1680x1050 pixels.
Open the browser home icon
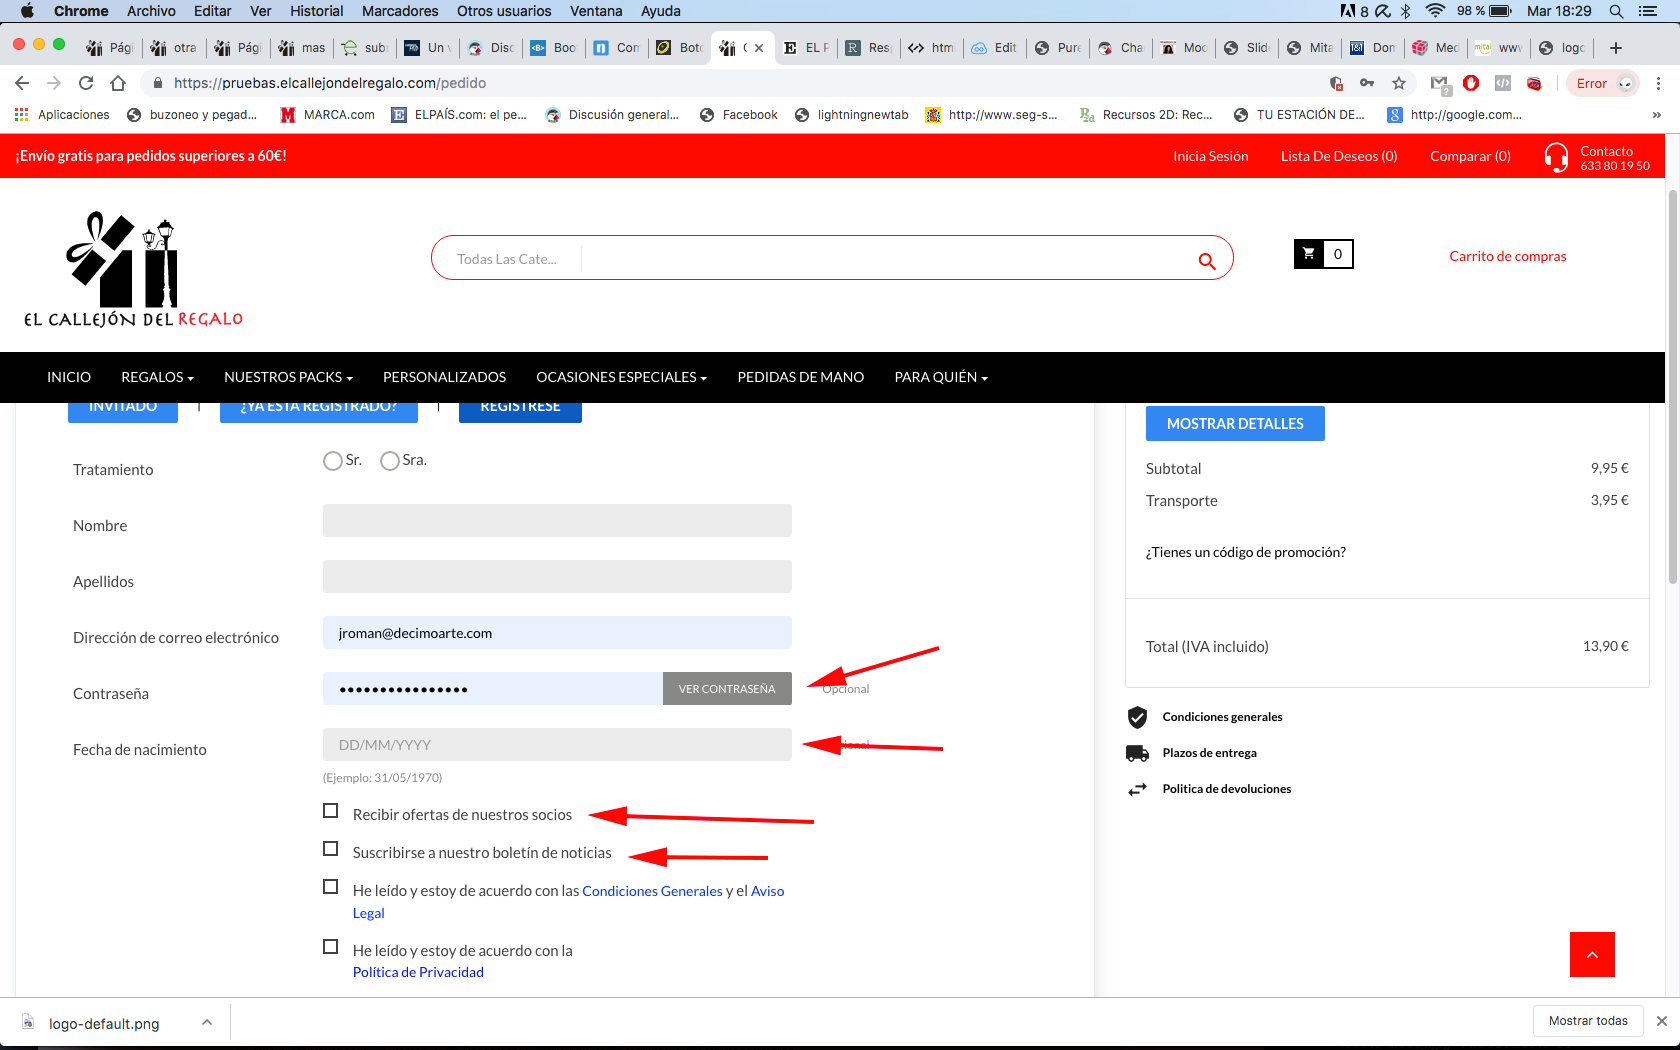[118, 83]
